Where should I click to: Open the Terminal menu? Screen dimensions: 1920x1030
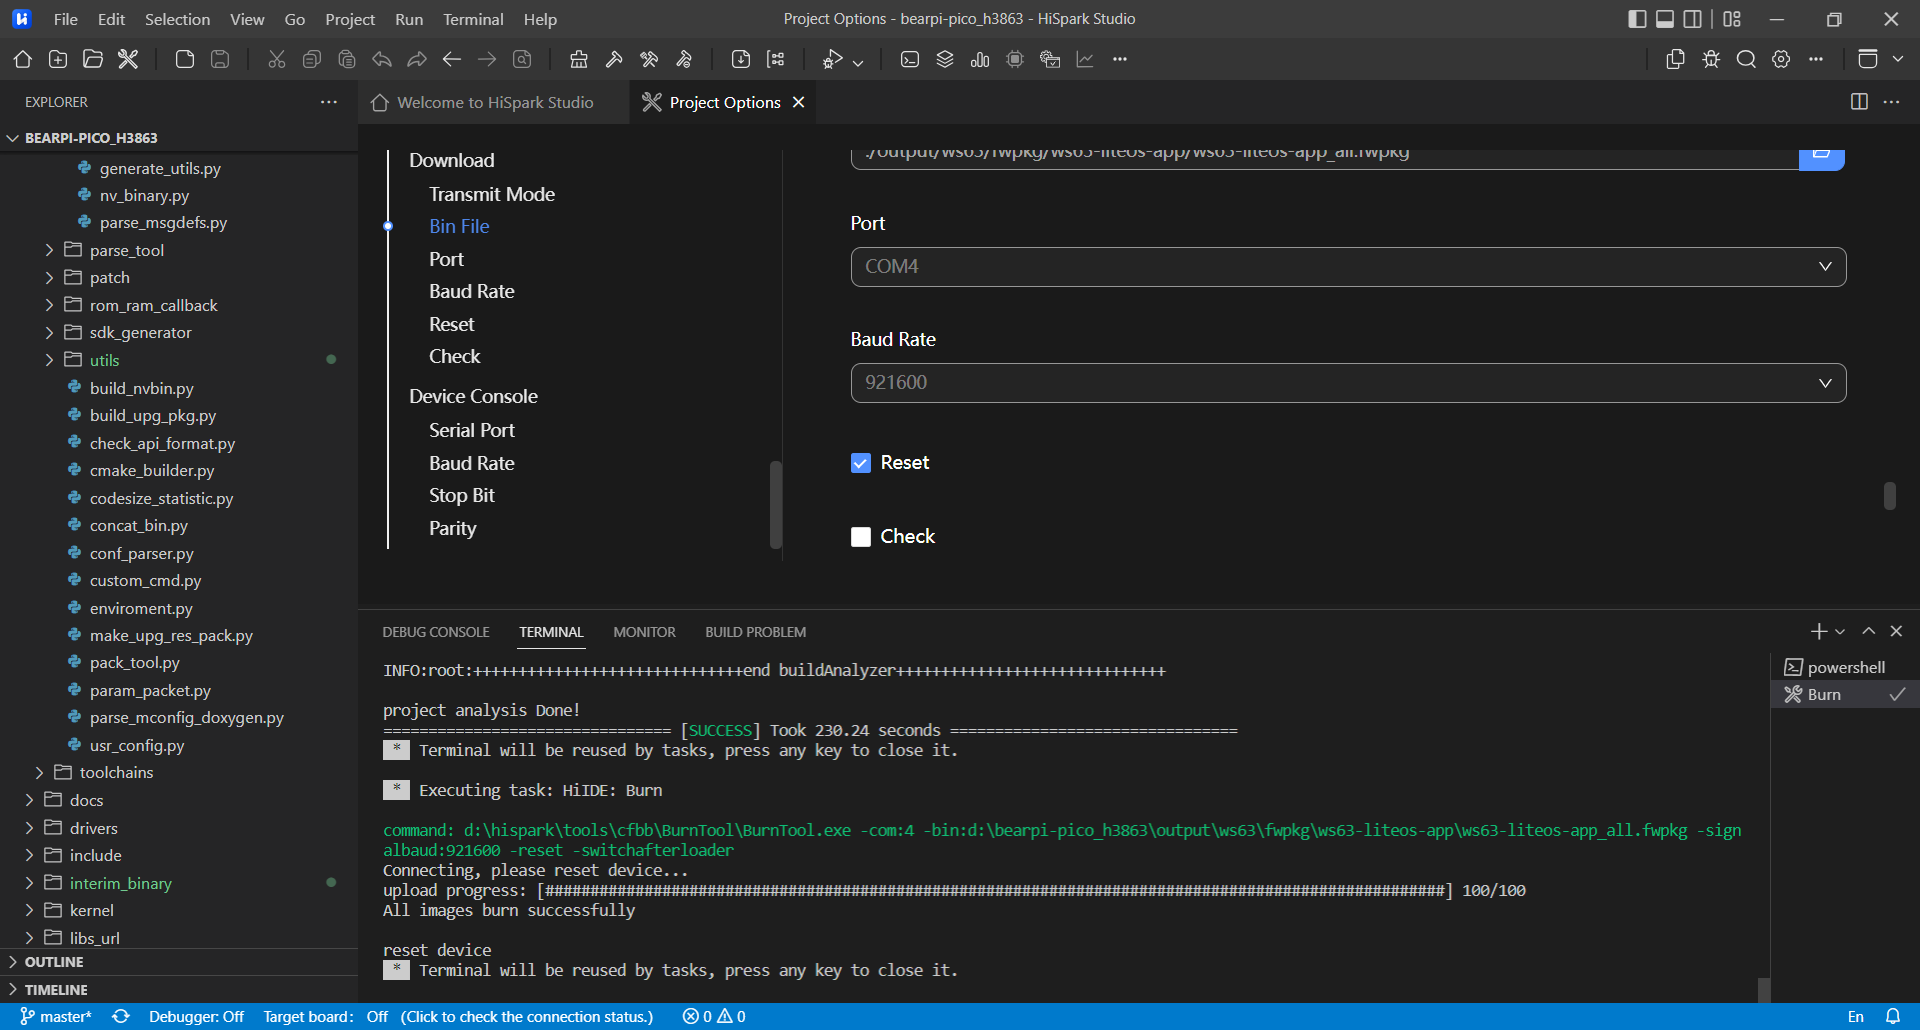(x=473, y=19)
